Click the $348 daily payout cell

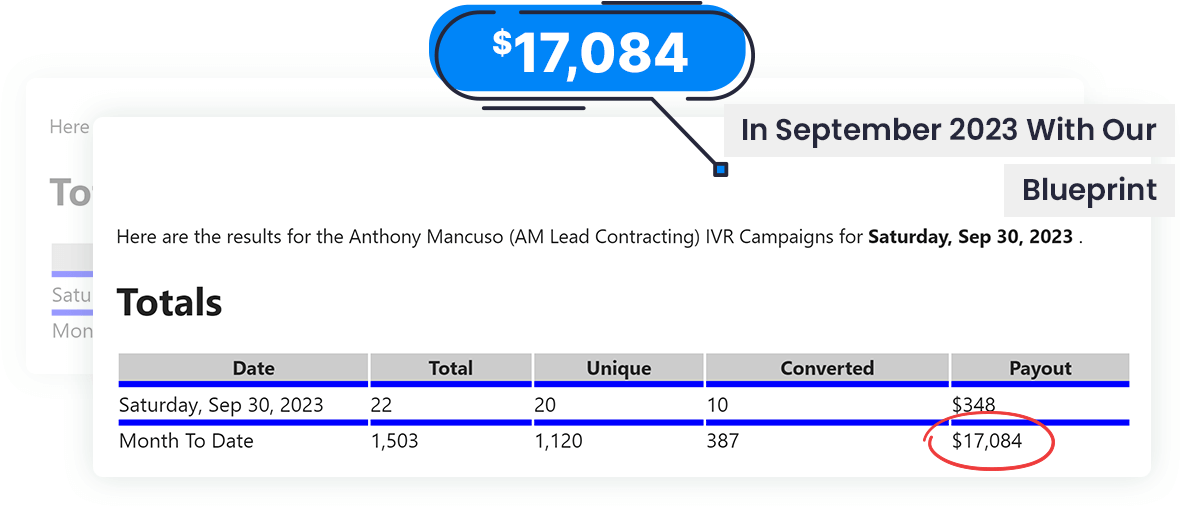(x=976, y=405)
